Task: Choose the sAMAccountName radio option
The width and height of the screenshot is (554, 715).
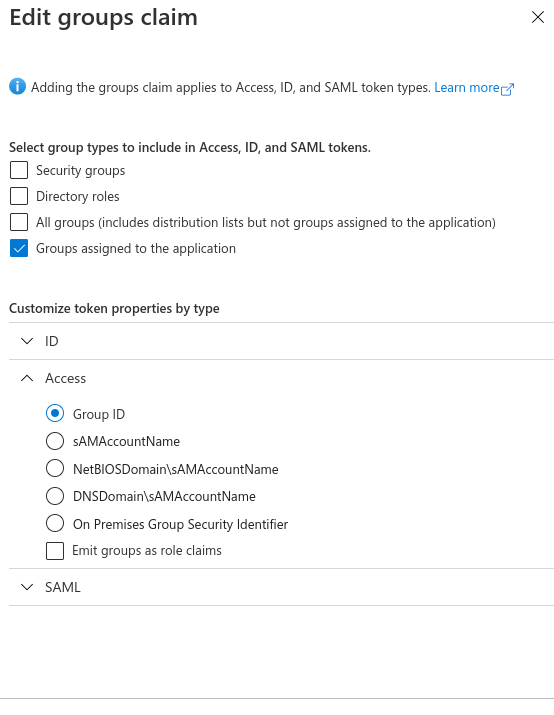Action: [55, 441]
